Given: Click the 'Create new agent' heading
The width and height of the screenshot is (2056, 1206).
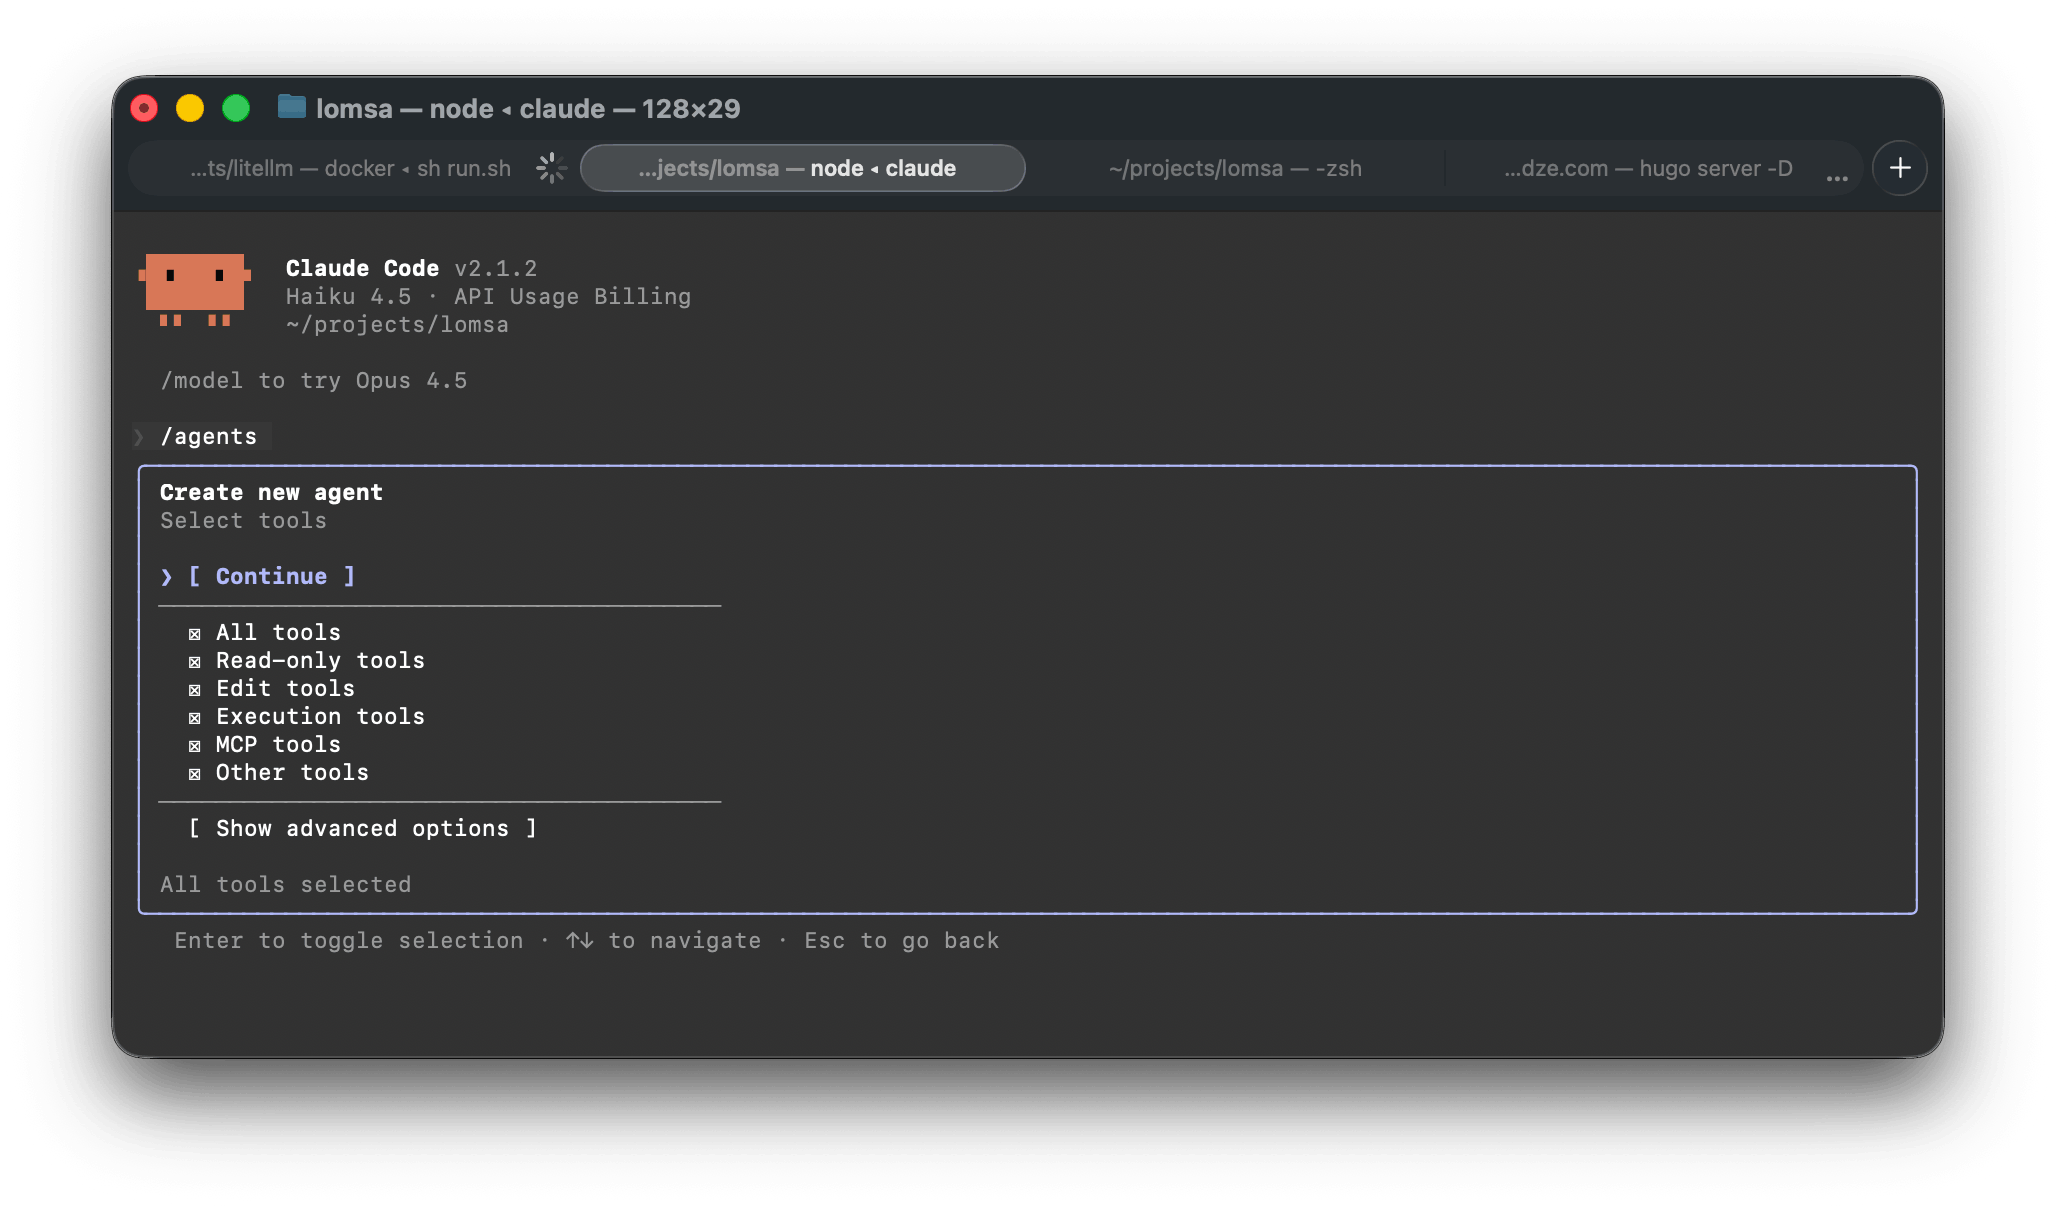Looking at the screenshot, I should 271,493.
